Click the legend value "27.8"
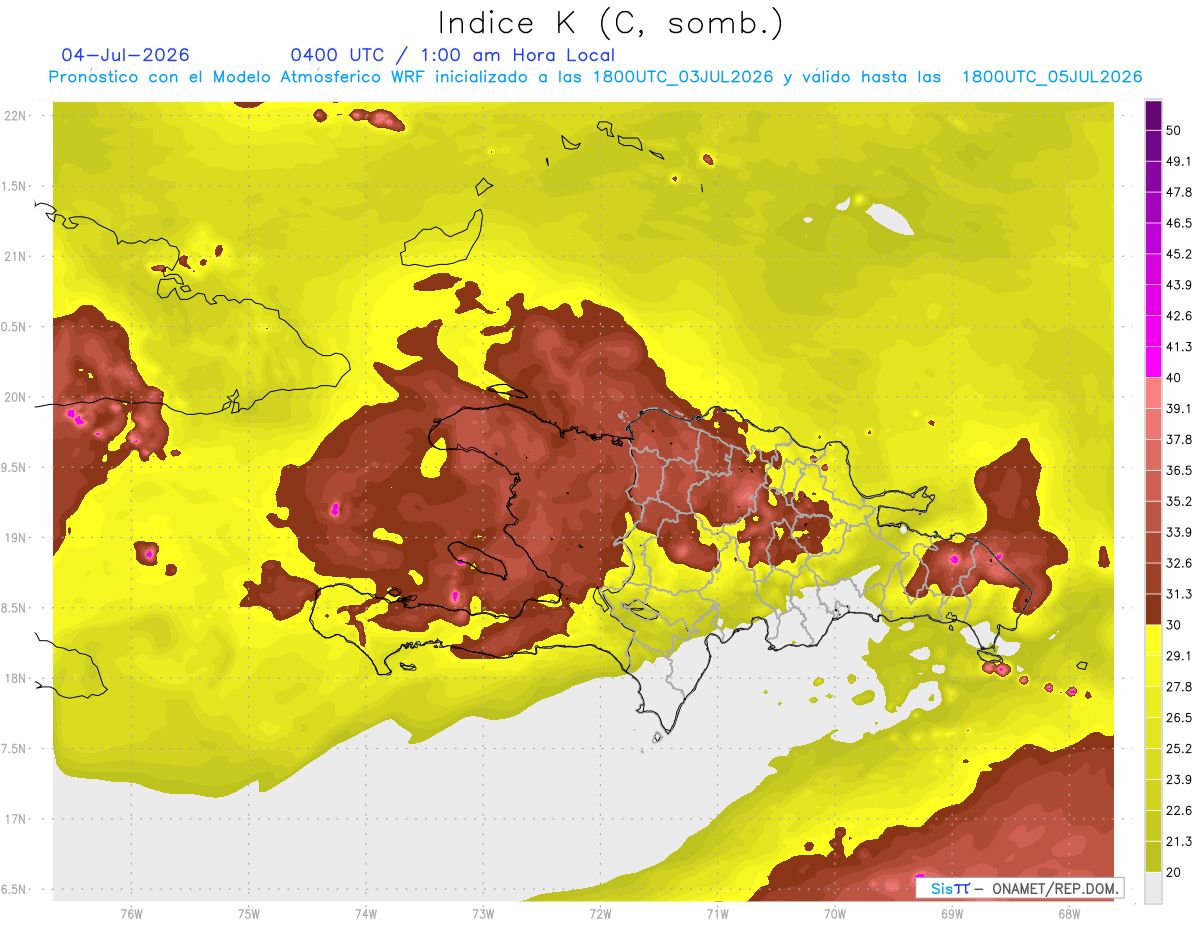This screenshot has height=927, width=1200. (1178, 687)
